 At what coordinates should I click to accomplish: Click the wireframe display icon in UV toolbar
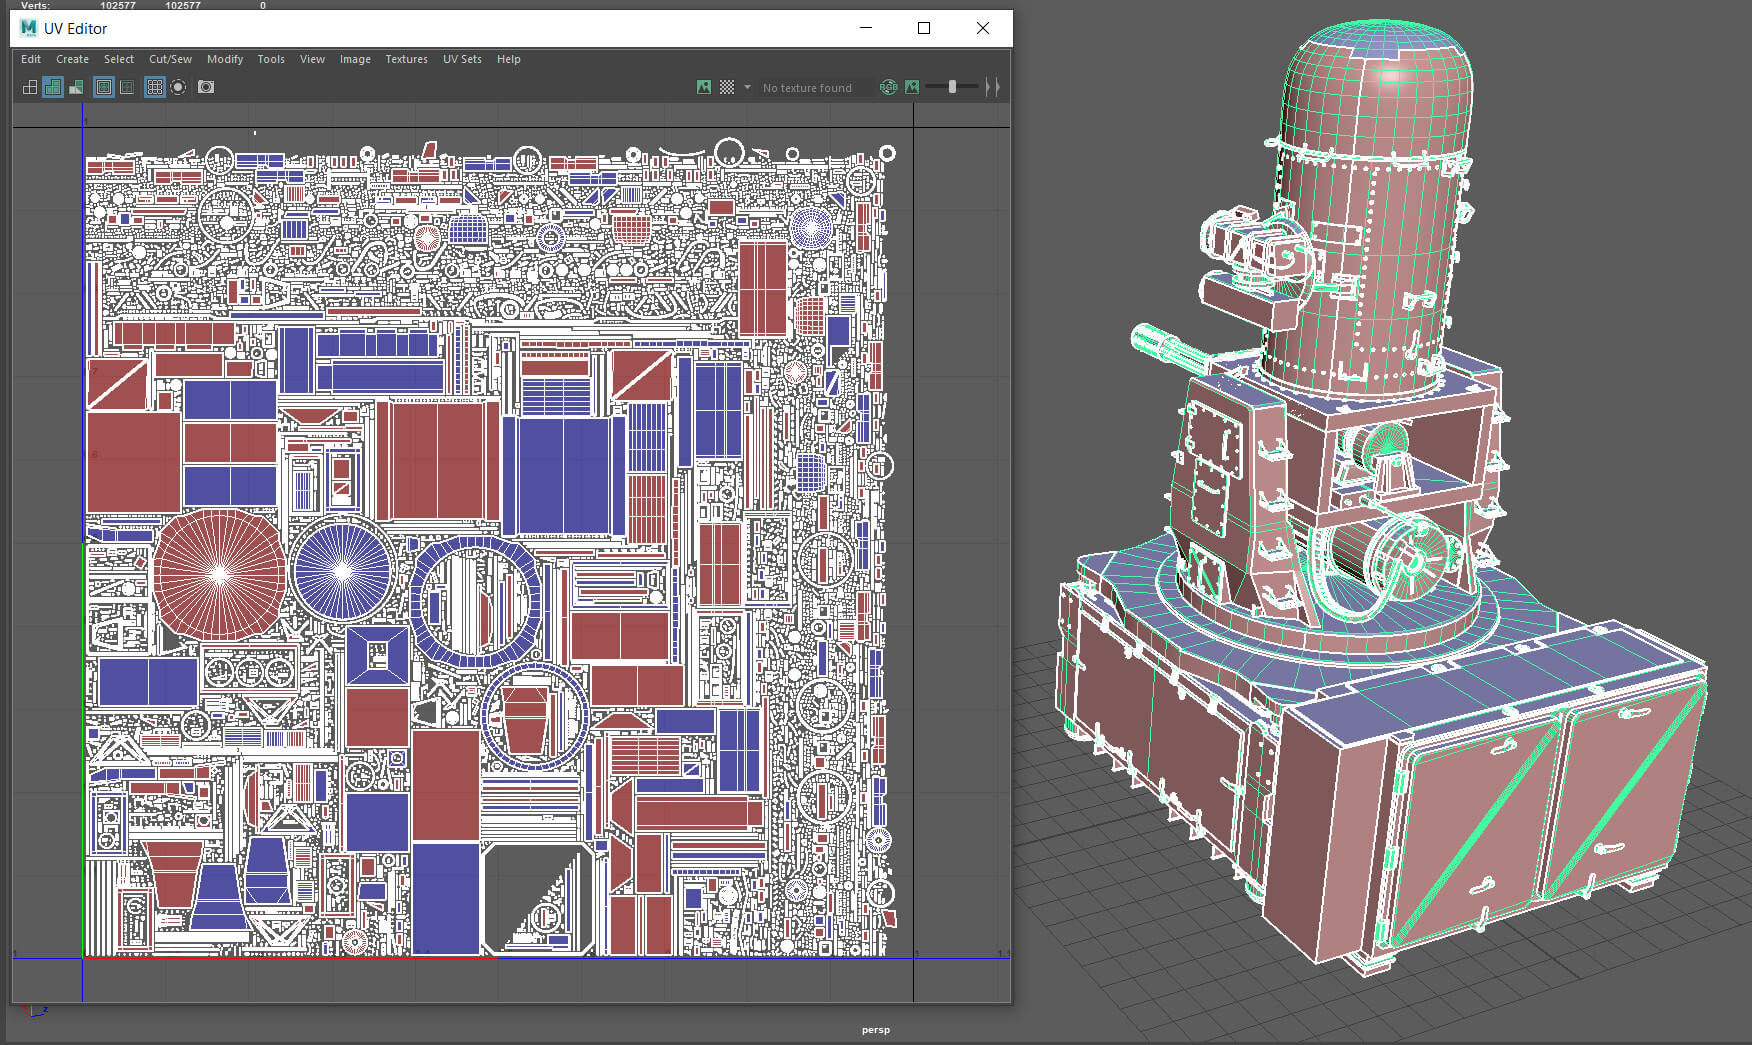click(x=30, y=87)
